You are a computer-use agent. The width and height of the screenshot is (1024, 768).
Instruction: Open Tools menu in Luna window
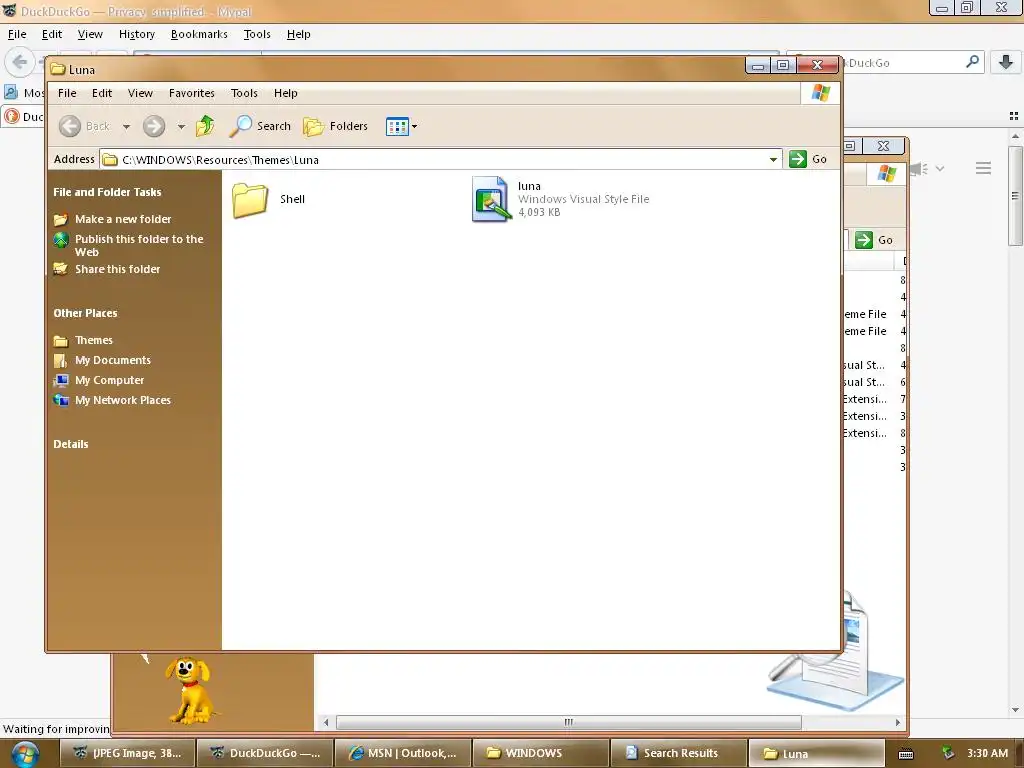(244, 93)
